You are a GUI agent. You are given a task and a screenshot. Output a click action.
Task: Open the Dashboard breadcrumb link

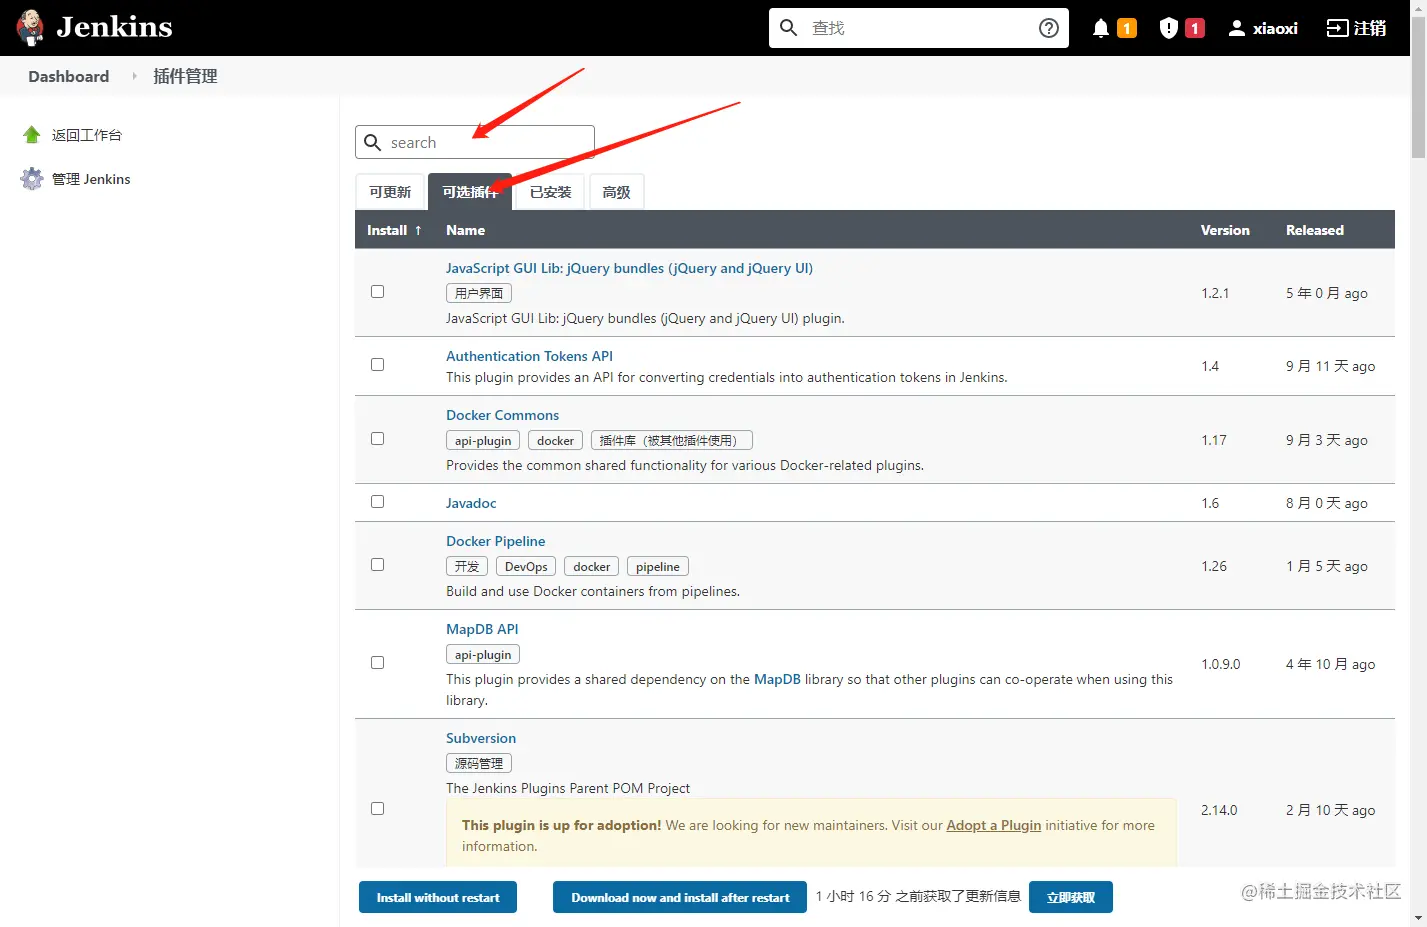(x=69, y=76)
